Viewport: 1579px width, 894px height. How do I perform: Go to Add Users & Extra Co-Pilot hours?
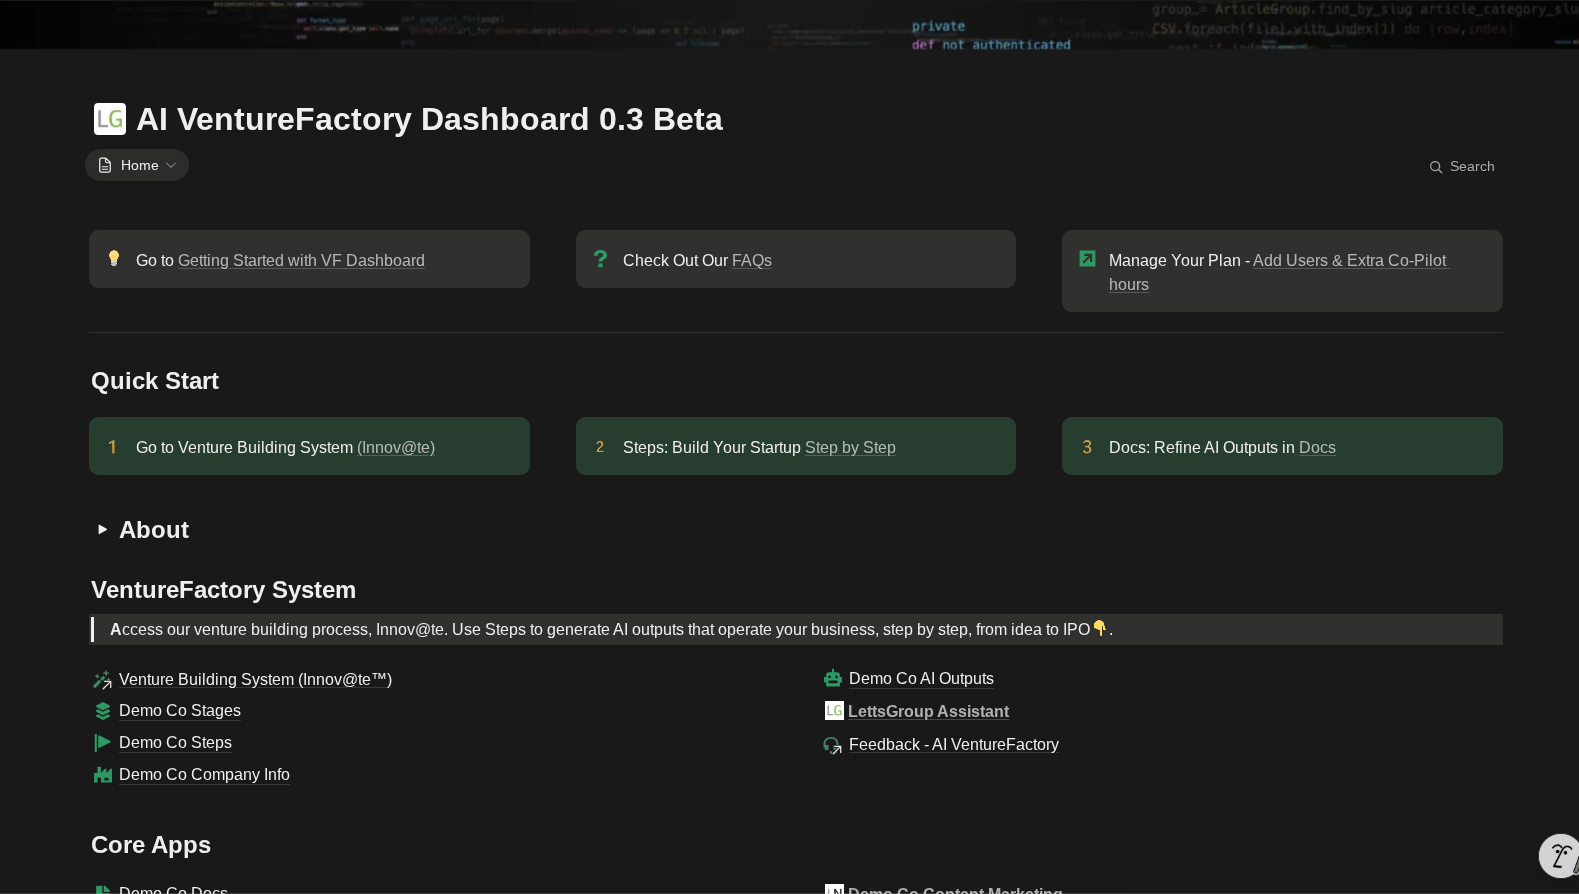pyautogui.click(x=1349, y=261)
